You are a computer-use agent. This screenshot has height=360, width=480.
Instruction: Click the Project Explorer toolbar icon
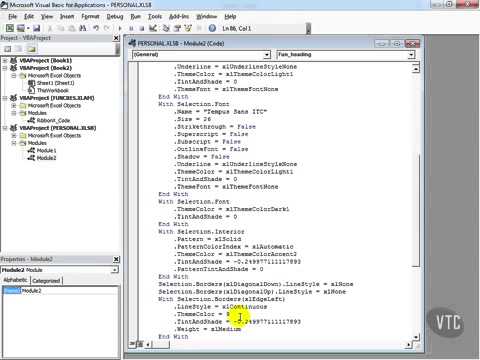[x=166, y=28]
